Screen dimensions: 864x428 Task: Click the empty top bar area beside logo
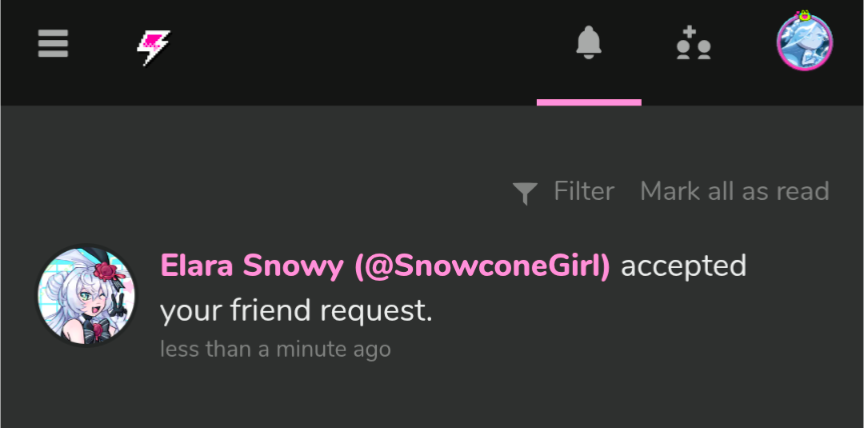pos(360,45)
